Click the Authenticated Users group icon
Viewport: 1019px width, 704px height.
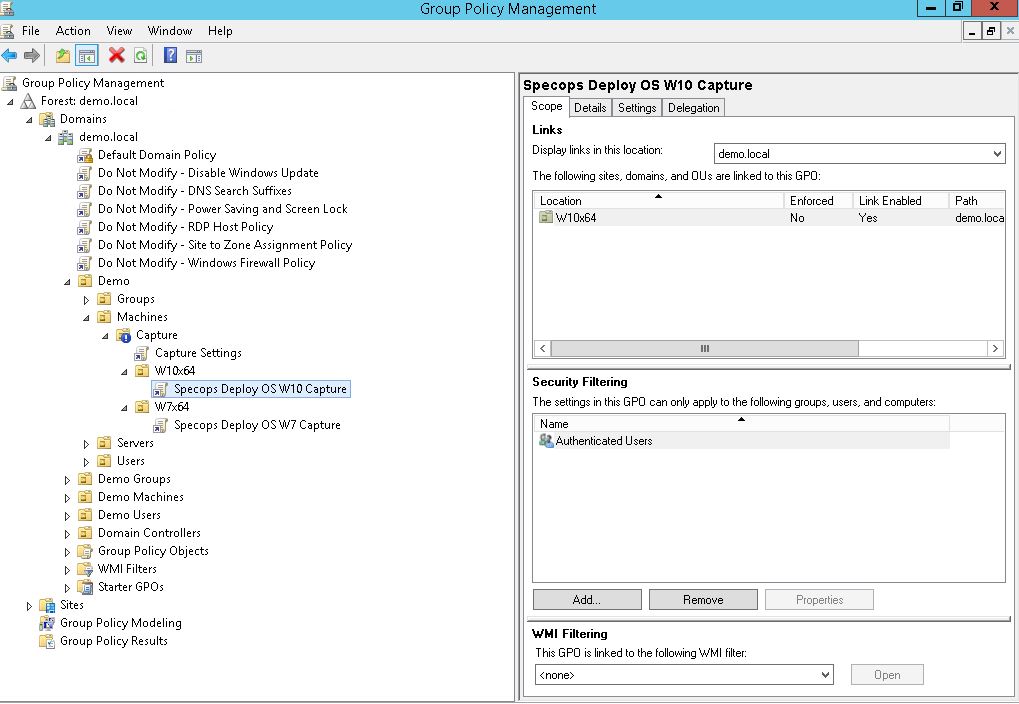coord(546,441)
